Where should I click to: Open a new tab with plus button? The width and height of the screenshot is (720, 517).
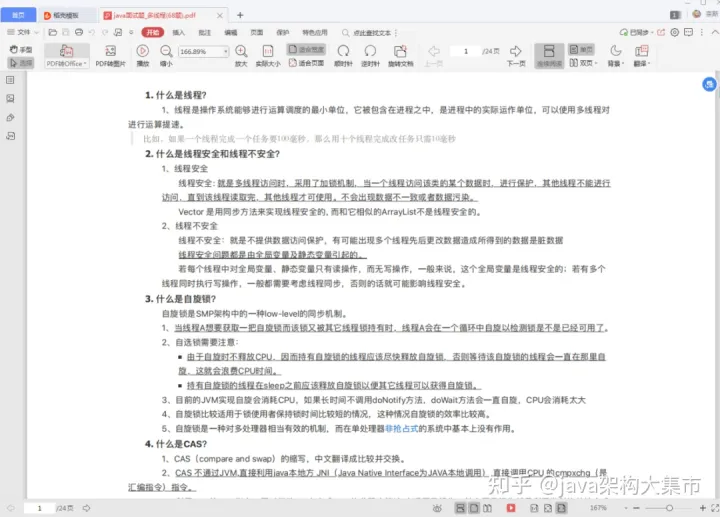coord(240,15)
